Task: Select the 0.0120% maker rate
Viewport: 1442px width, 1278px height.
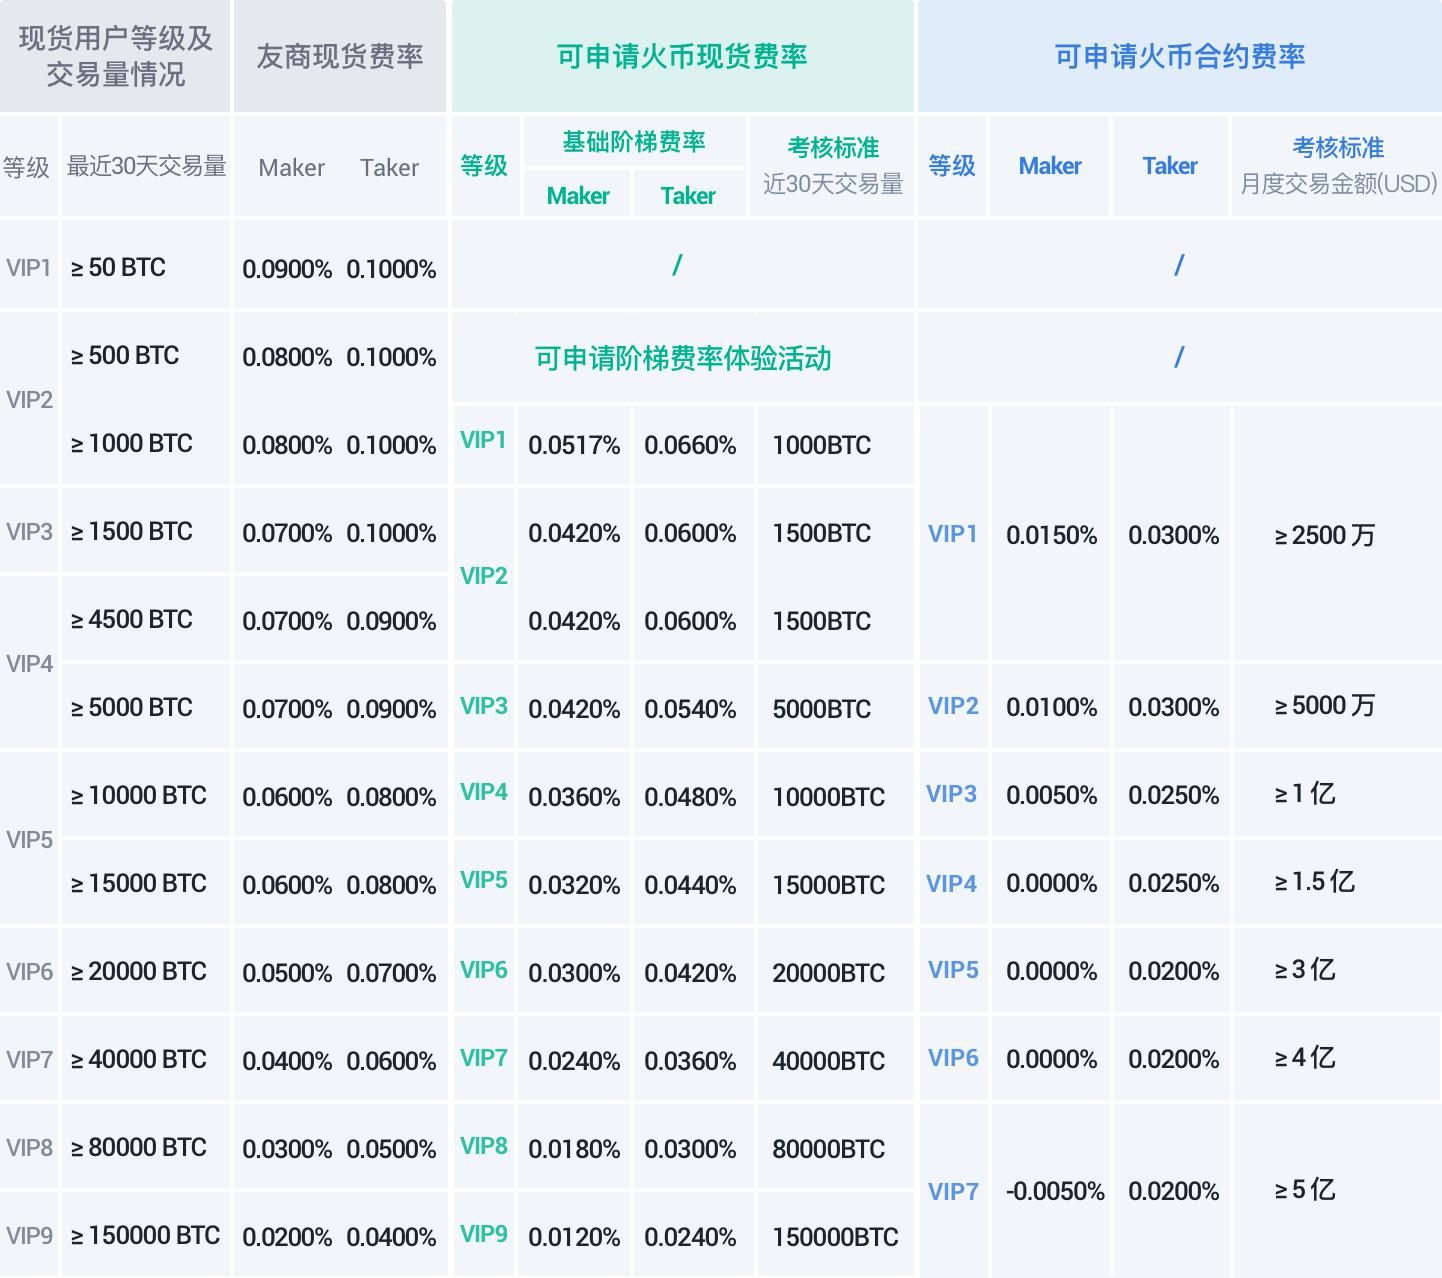Action: pyautogui.click(x=574, y=1237)
